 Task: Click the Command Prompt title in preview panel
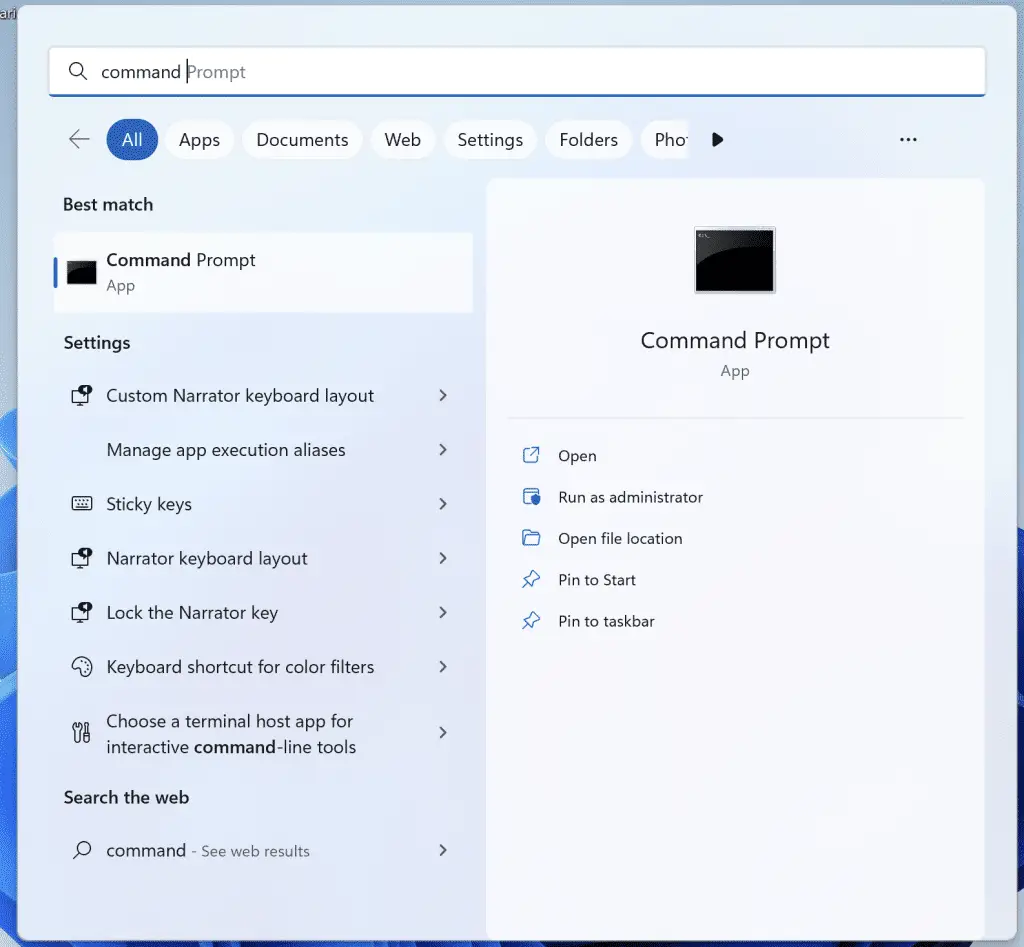[x=735, y=340]
